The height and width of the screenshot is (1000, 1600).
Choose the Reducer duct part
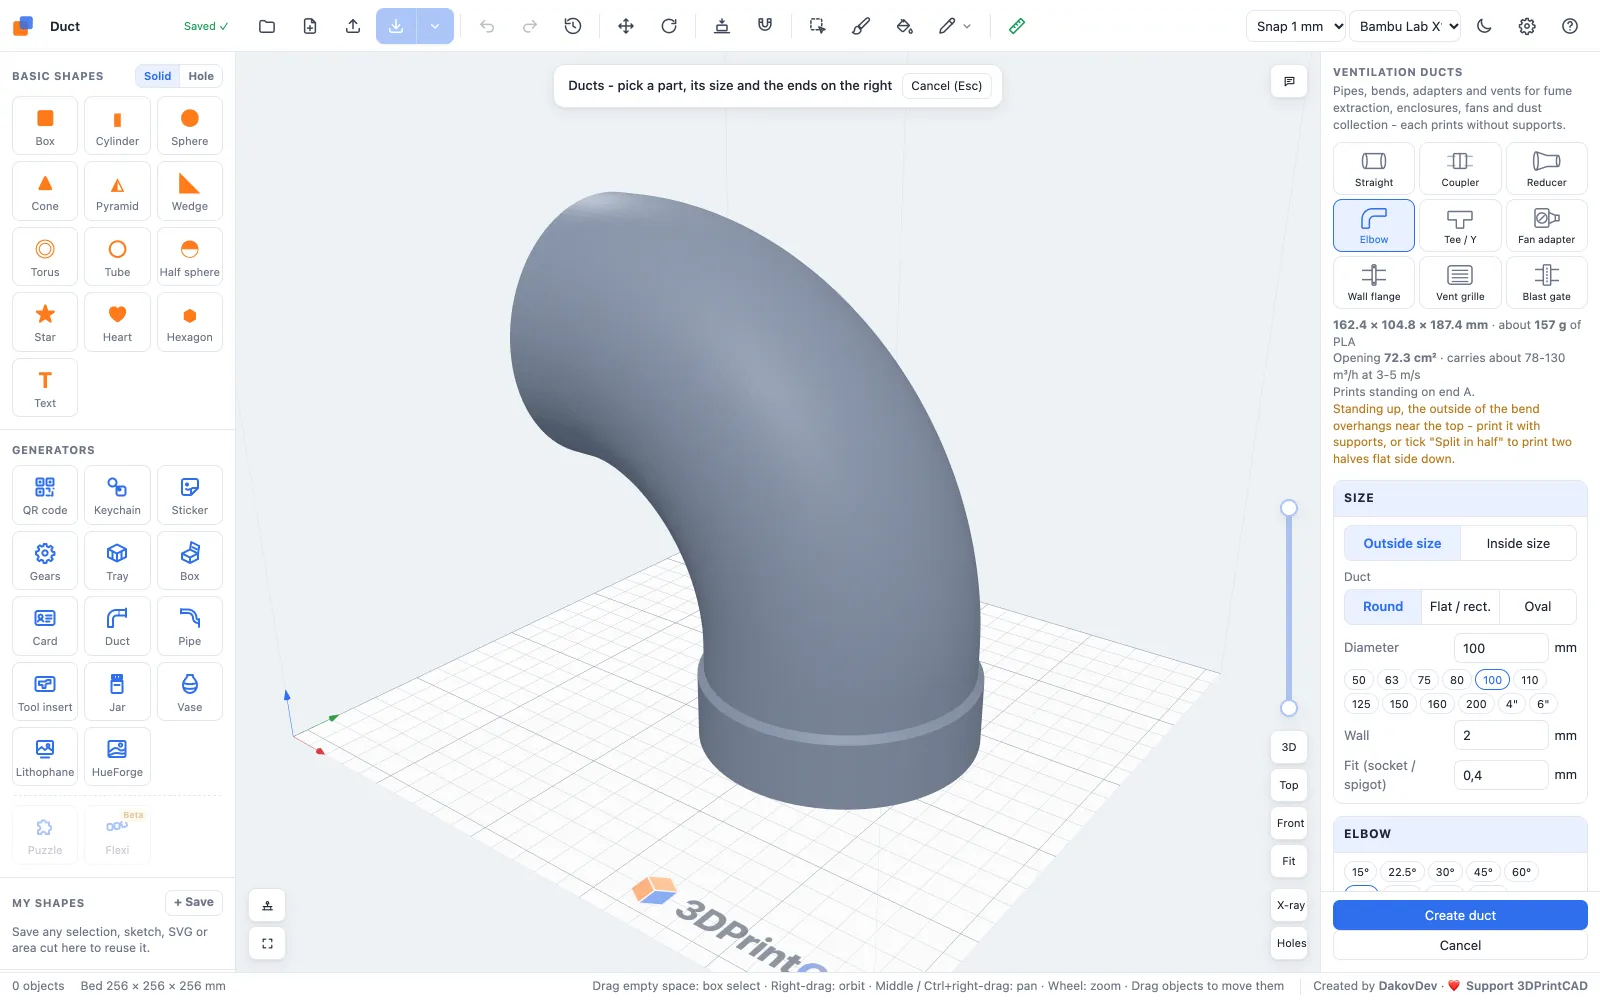pos(1546,168)
